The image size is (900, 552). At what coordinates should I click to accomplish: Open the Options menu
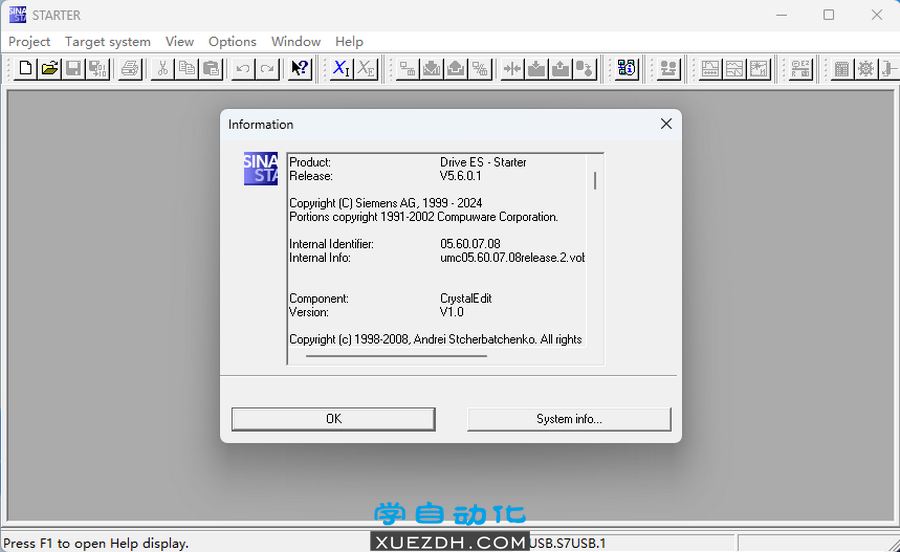(232, 42)
